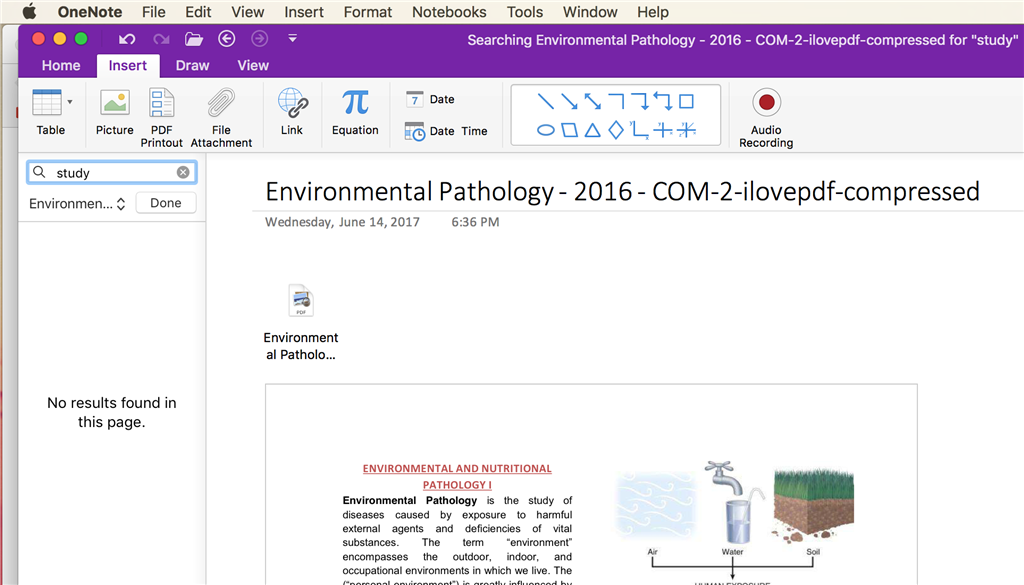The image size is (1024, 585).
Task: Select the rectangle shape
Action: point(686,101)
